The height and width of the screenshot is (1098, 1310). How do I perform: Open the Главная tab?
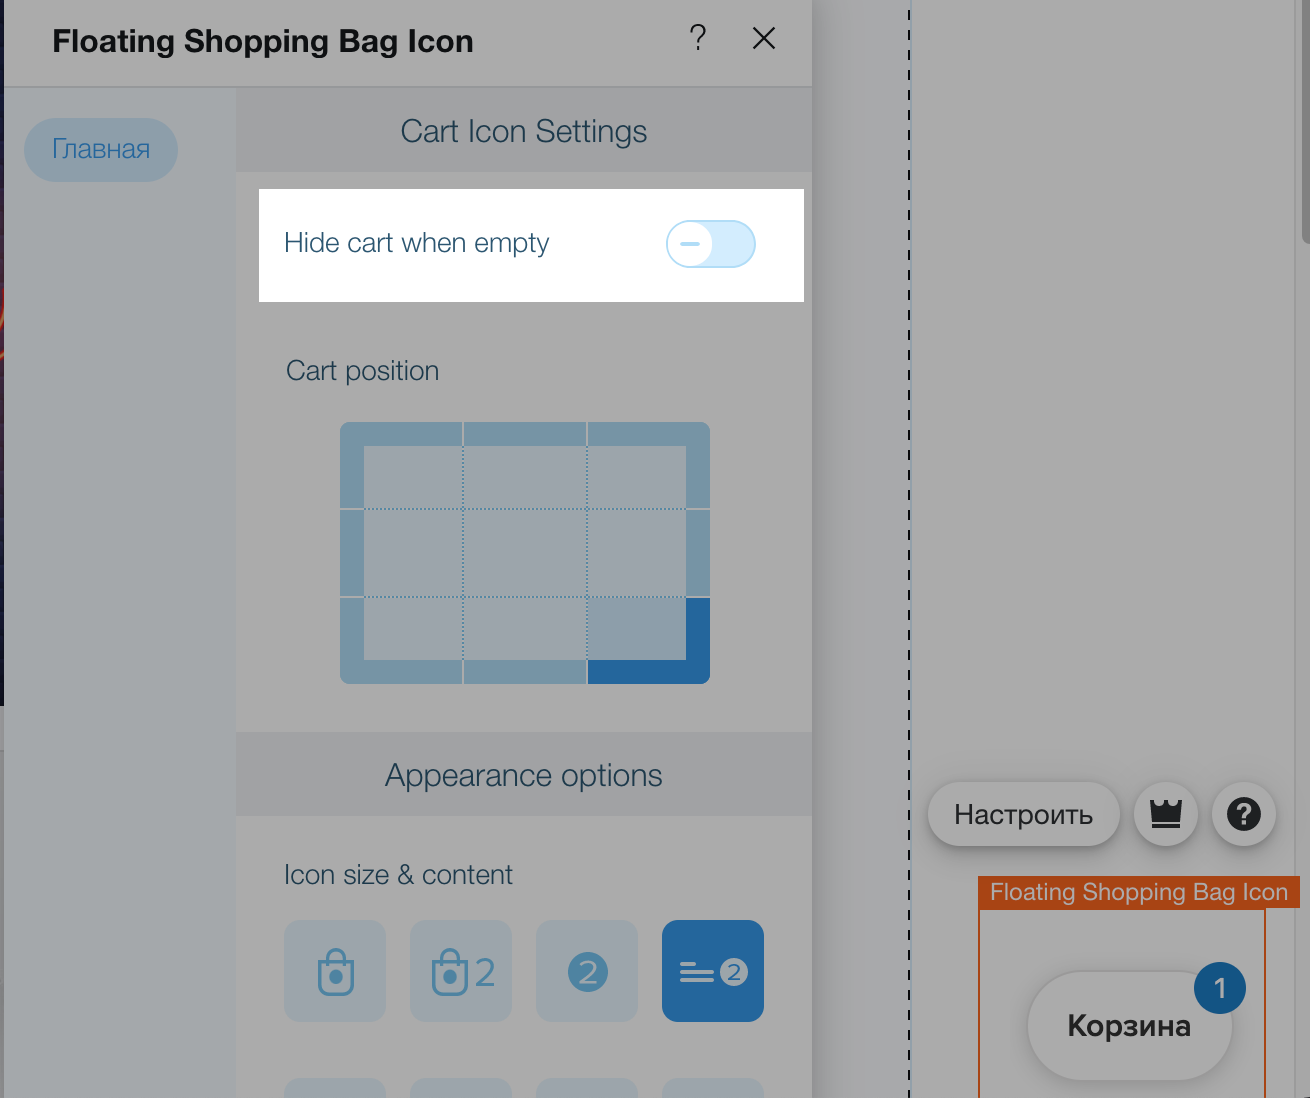pos(101,150)
